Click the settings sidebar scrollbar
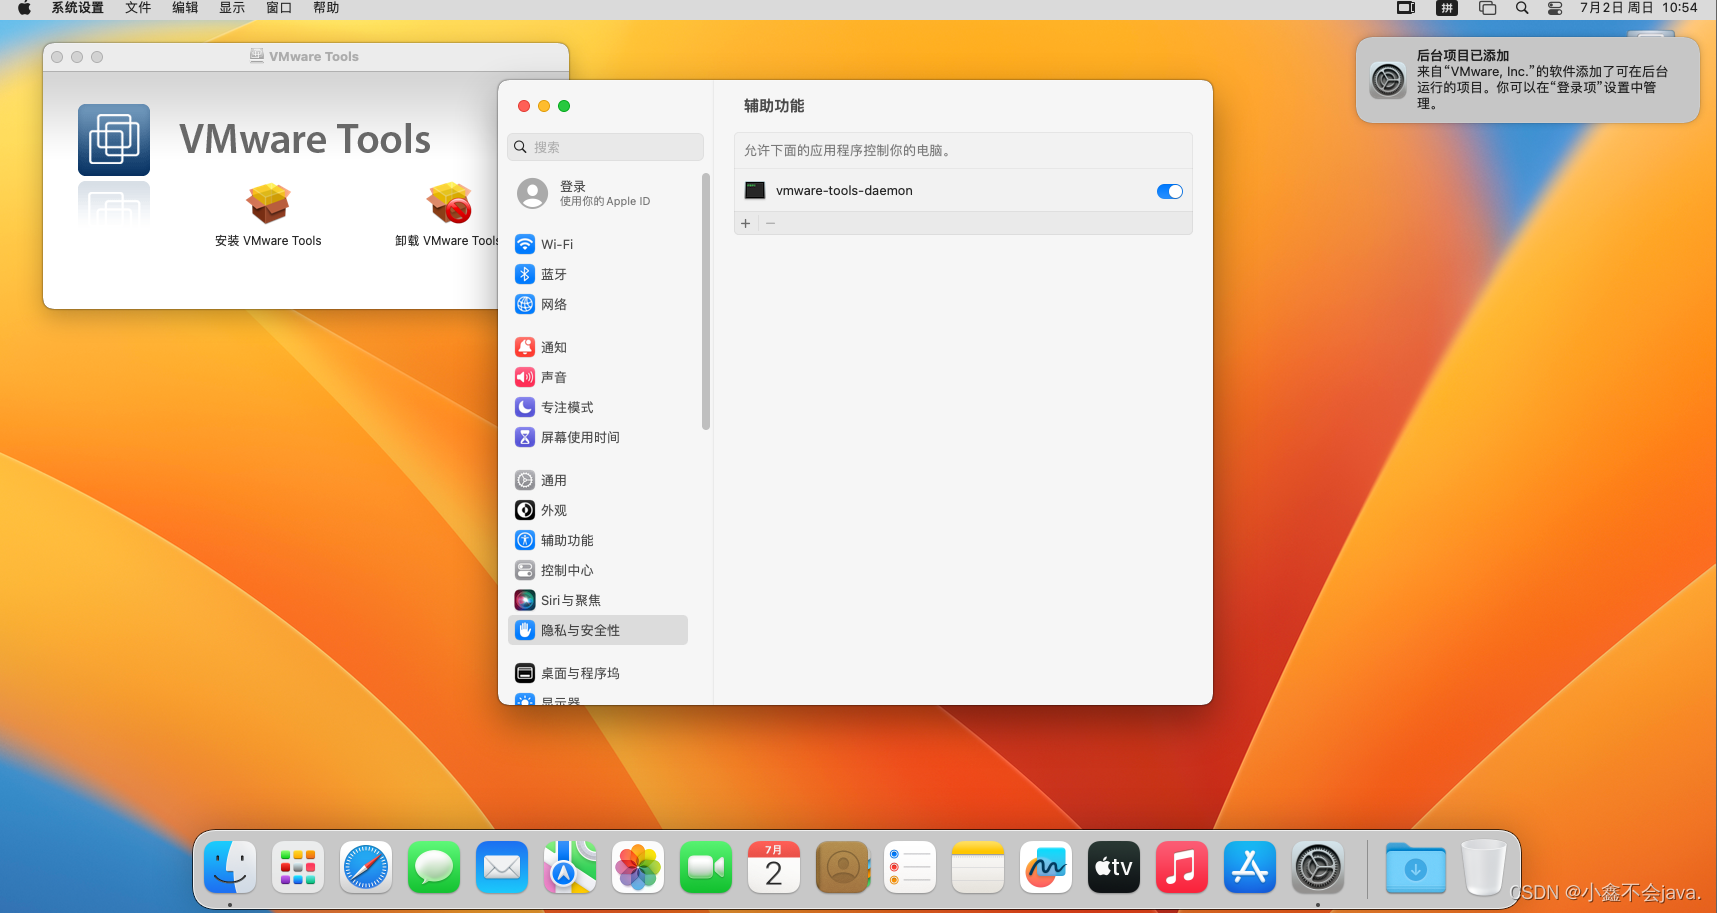1717x913 pixels. pos(706,302)
